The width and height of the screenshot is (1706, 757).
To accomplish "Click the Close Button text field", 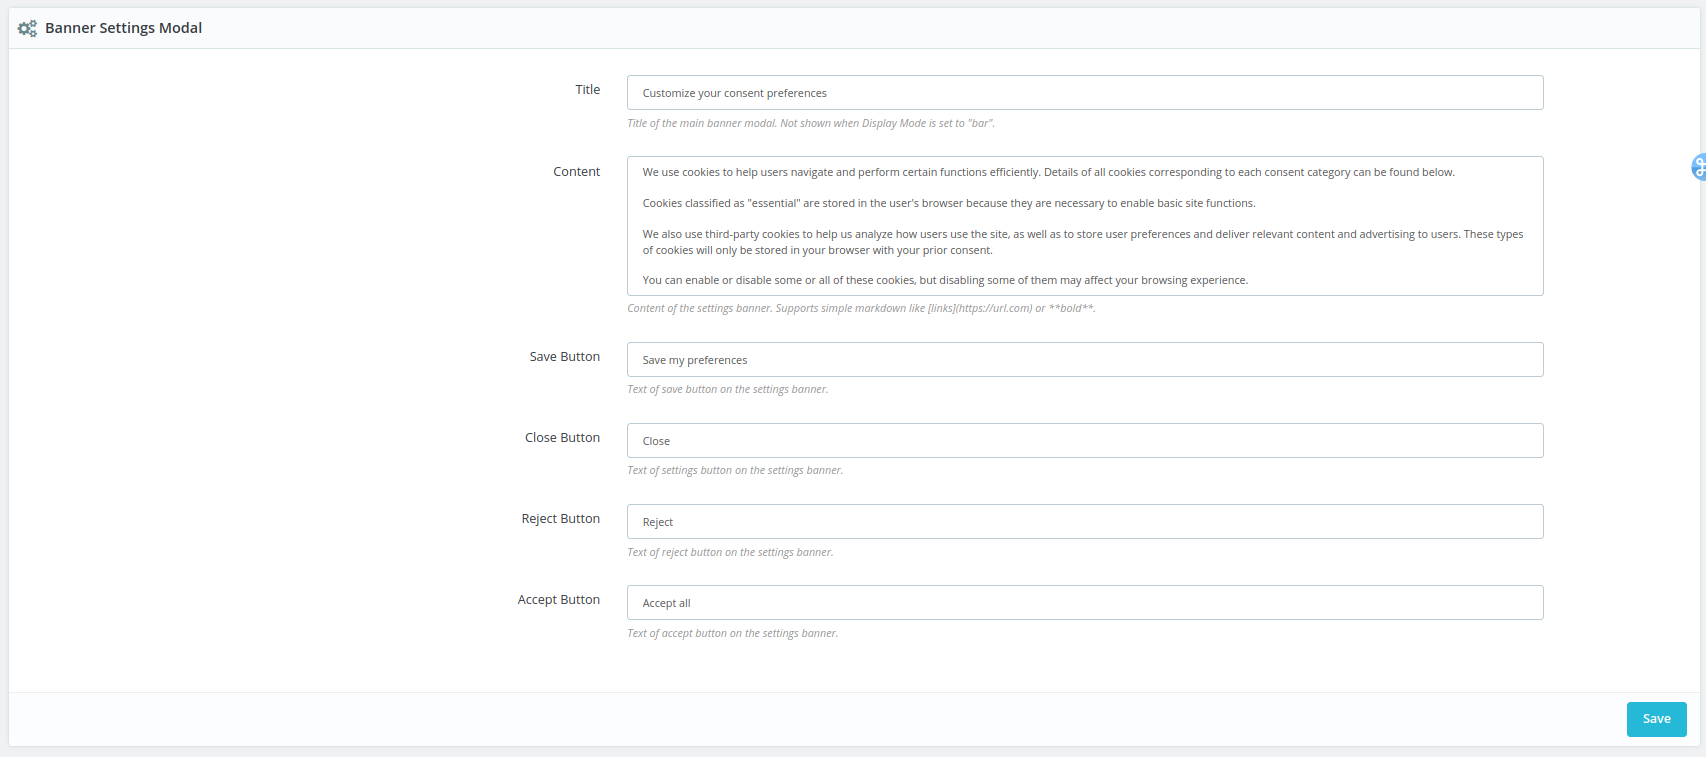I will pyautogui.click(x=1084, y=441).
